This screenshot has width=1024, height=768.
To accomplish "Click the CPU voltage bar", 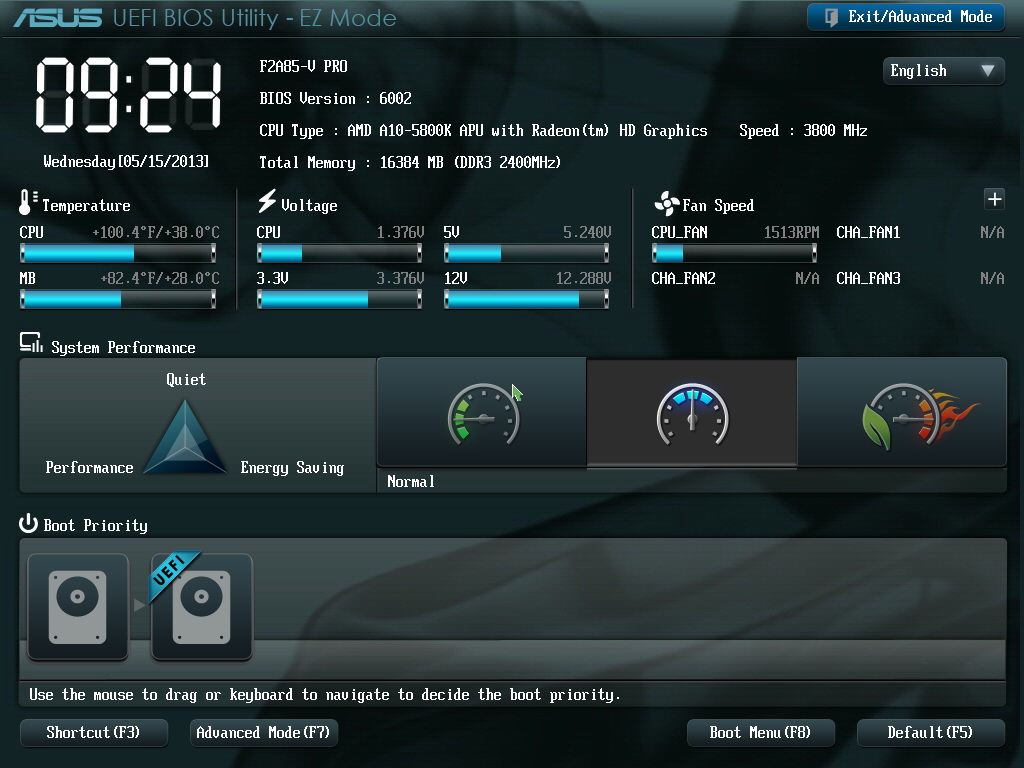I will (x=340, y=253).
